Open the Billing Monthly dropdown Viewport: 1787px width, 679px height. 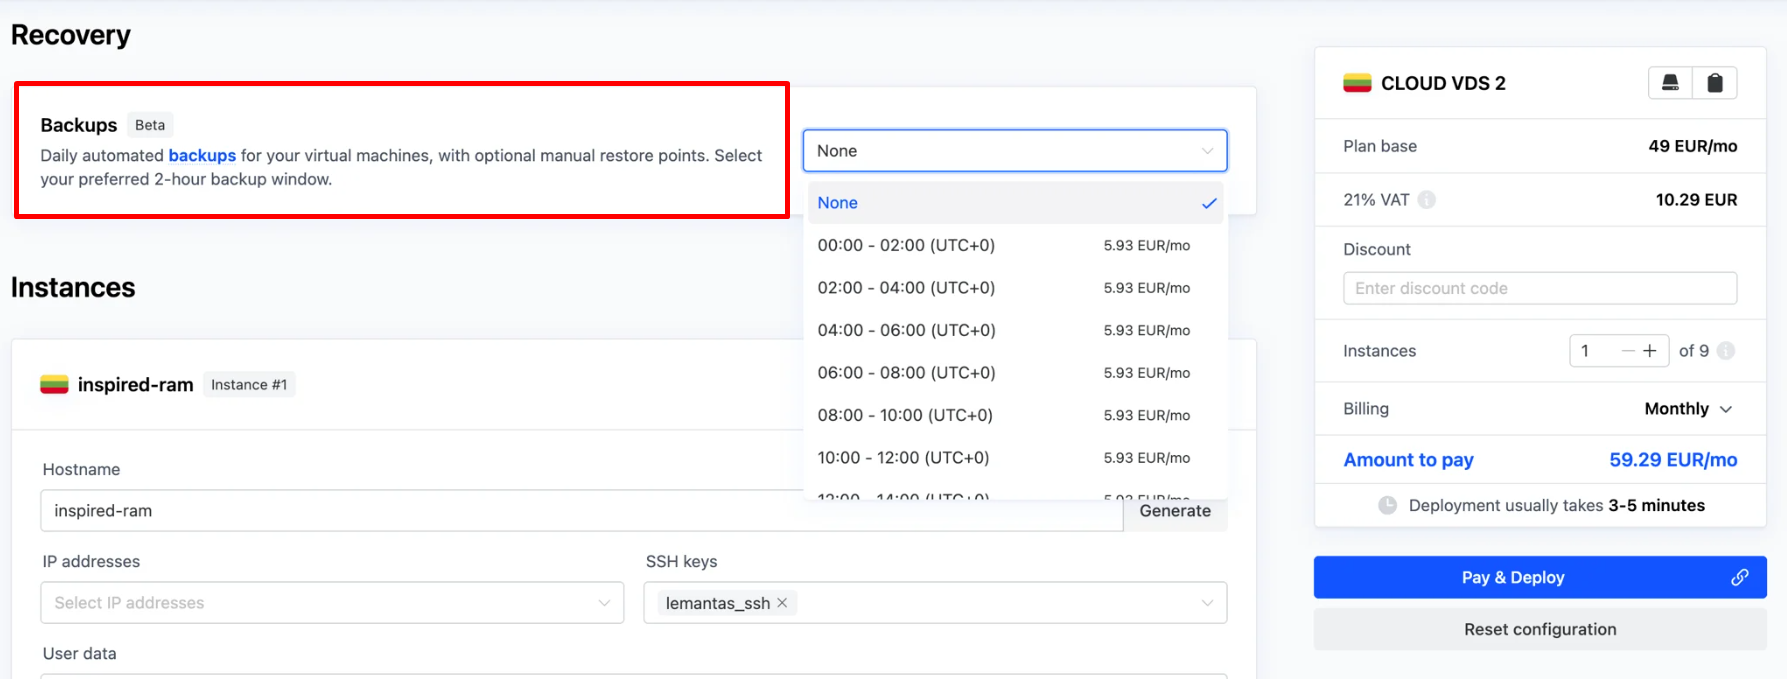coord(1688,409)
